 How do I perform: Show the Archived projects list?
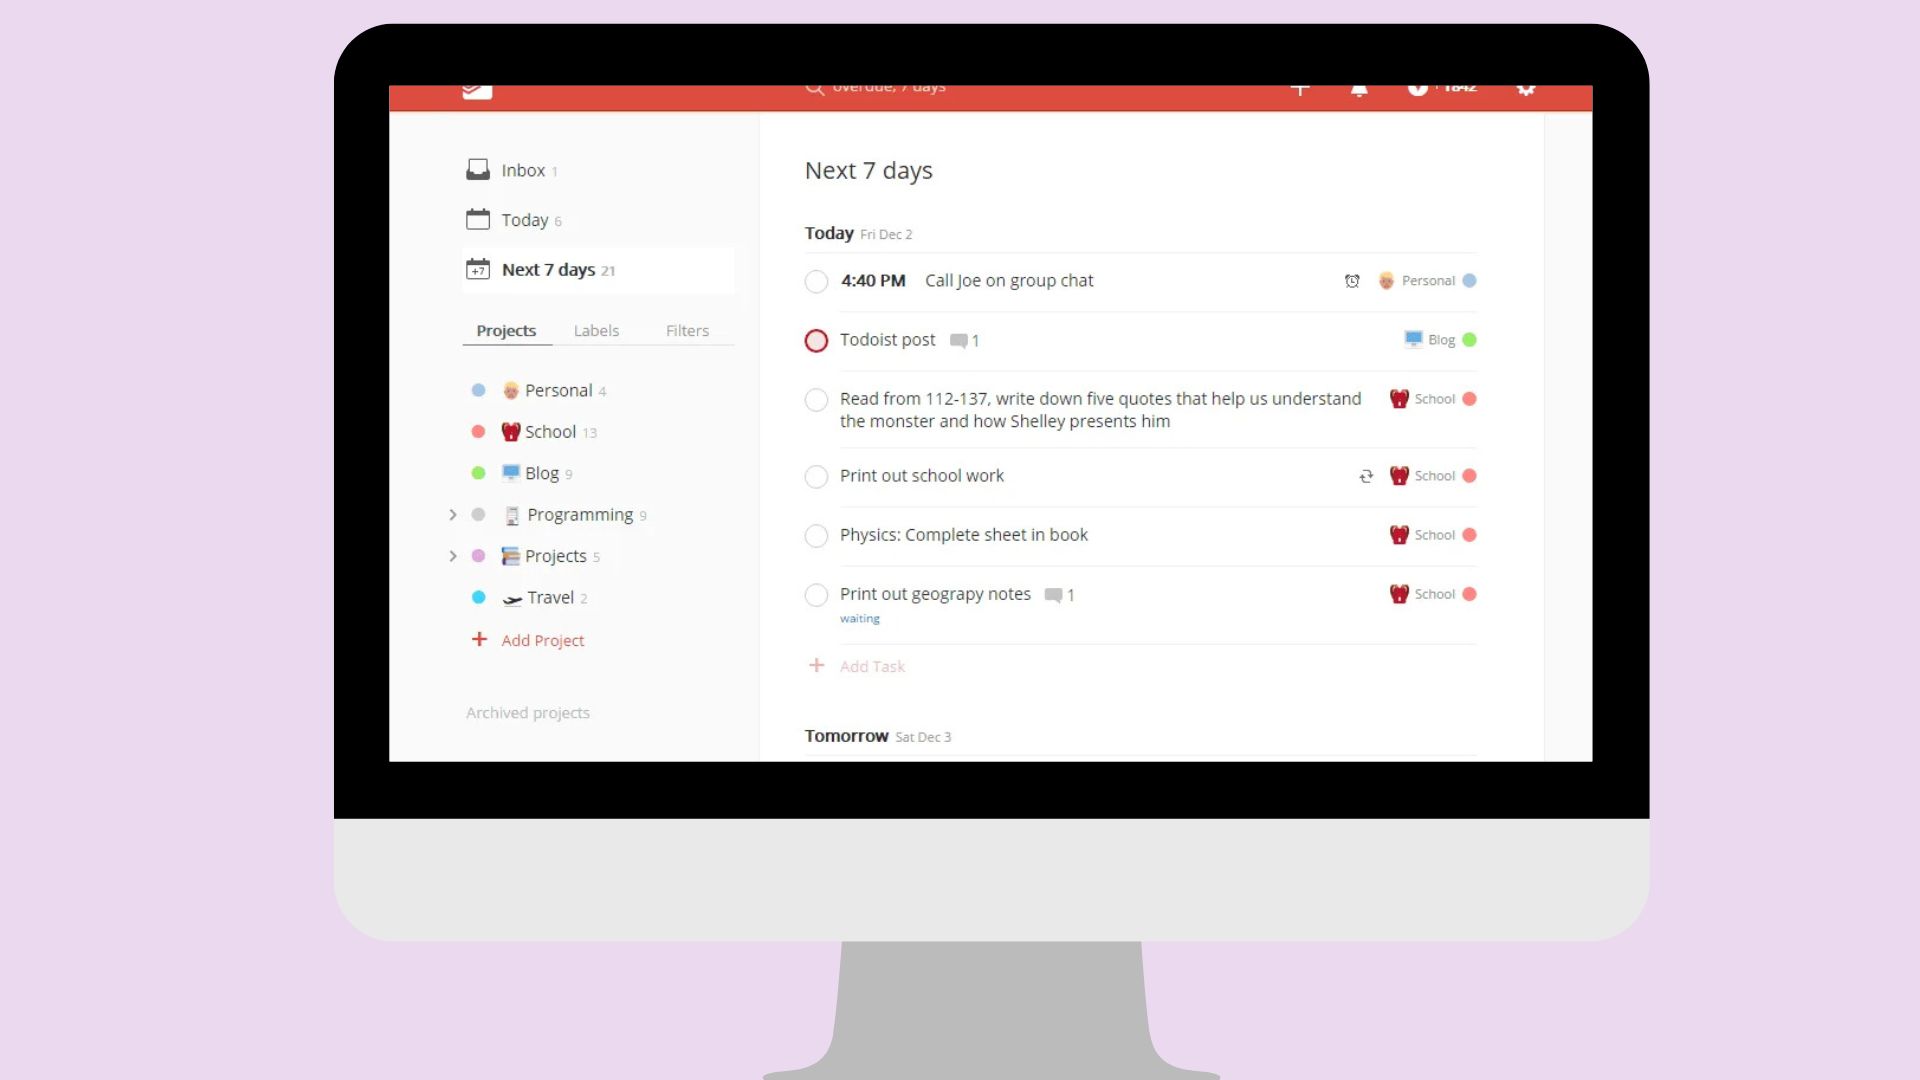pyautogui.click(x=527, y=712)
